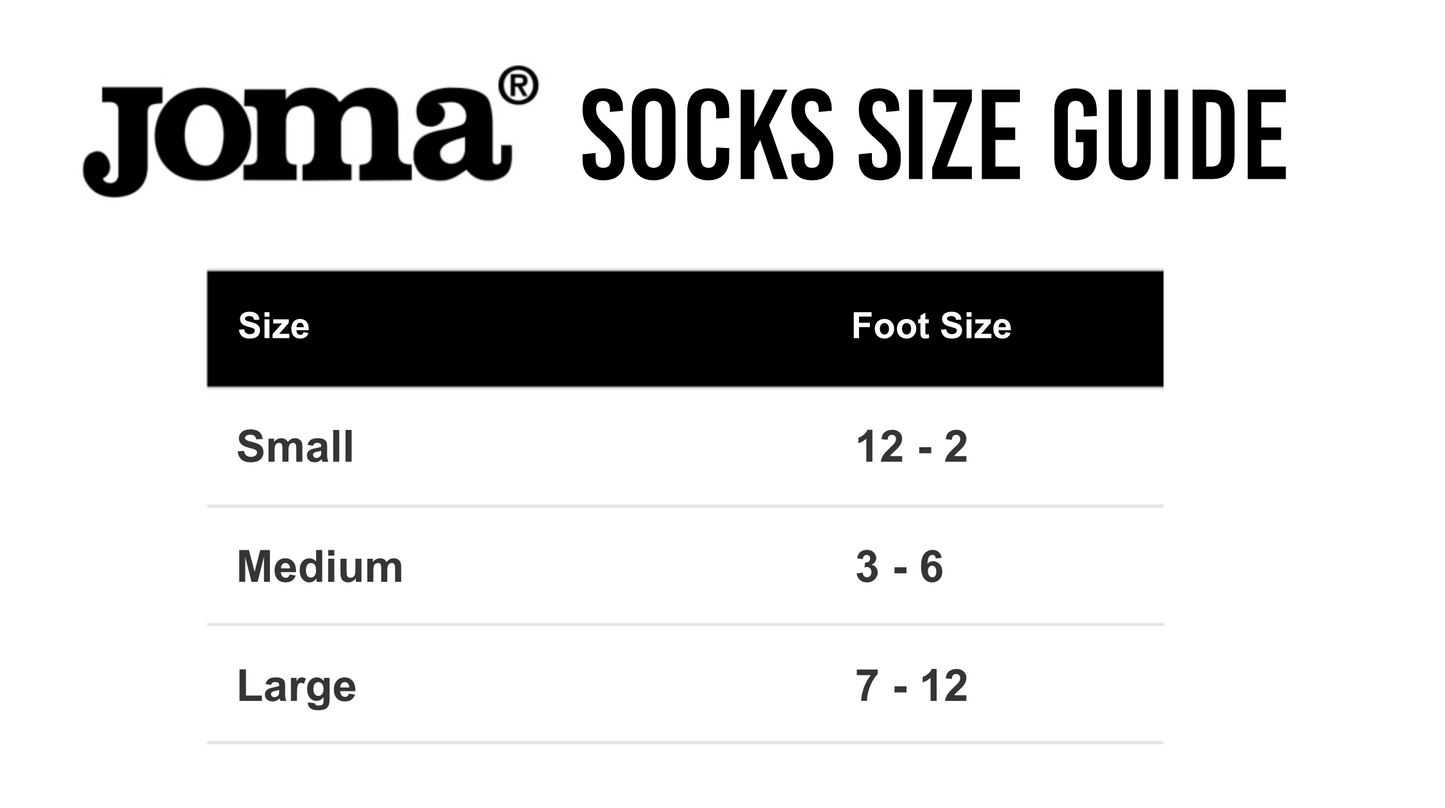This screenshot has width=1445, height=808.
Task: Click the 7 - 12 foot size value
Action: [x=911, y=686]
